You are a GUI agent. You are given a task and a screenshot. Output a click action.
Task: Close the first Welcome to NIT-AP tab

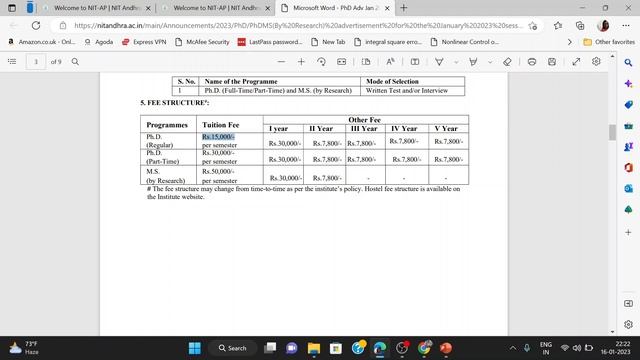pyautogui.click(x=148, y=8)
